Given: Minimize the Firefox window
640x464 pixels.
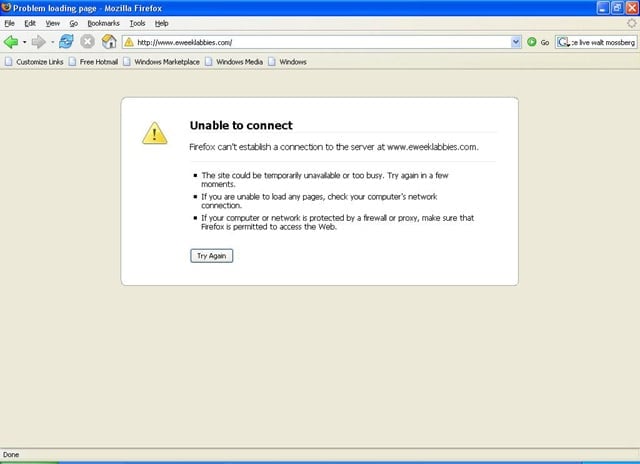Looking at the screenshot, I should pos(603,8).
